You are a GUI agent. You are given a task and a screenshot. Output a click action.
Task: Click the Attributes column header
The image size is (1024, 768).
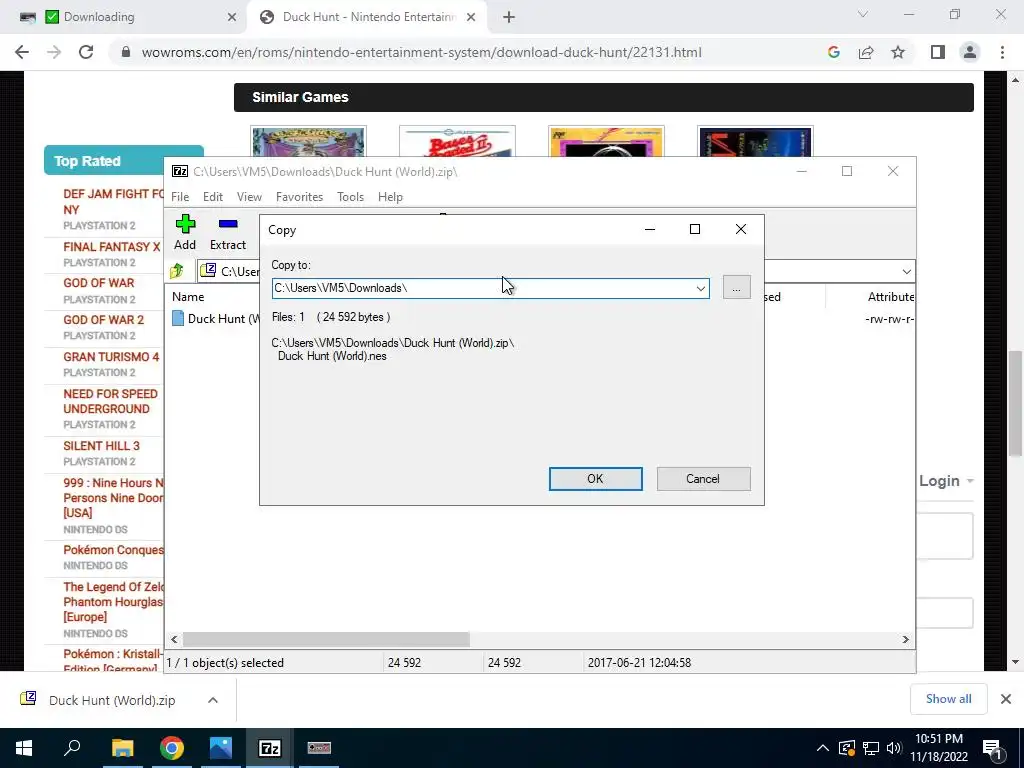click(890, 296)
